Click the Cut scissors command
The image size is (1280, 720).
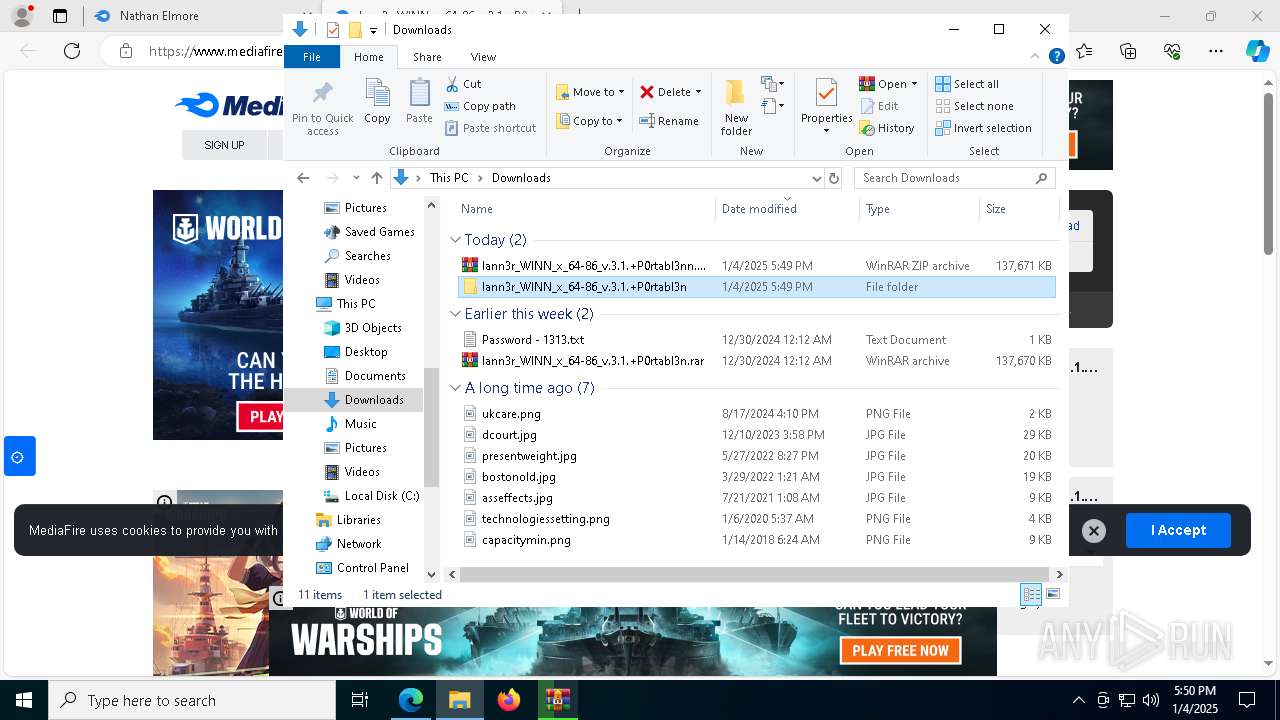[x=463, y=84]
